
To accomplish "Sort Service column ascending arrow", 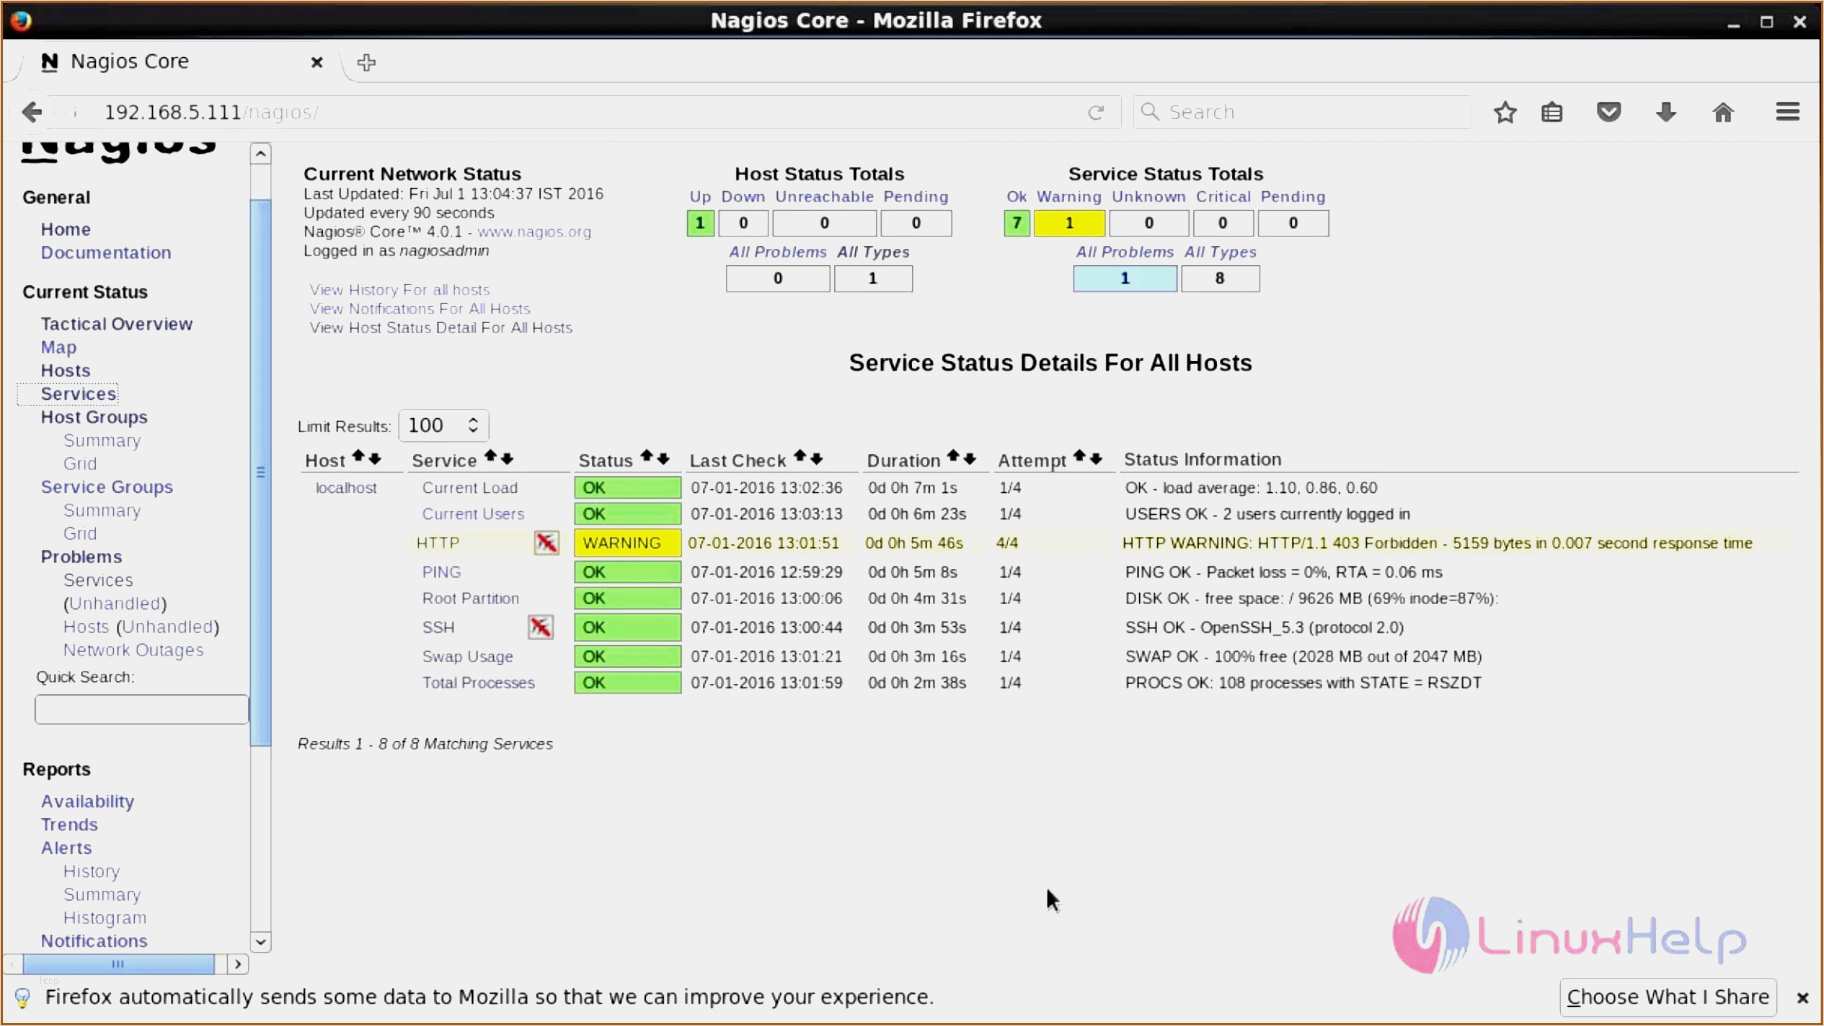I will pos(490,457).
